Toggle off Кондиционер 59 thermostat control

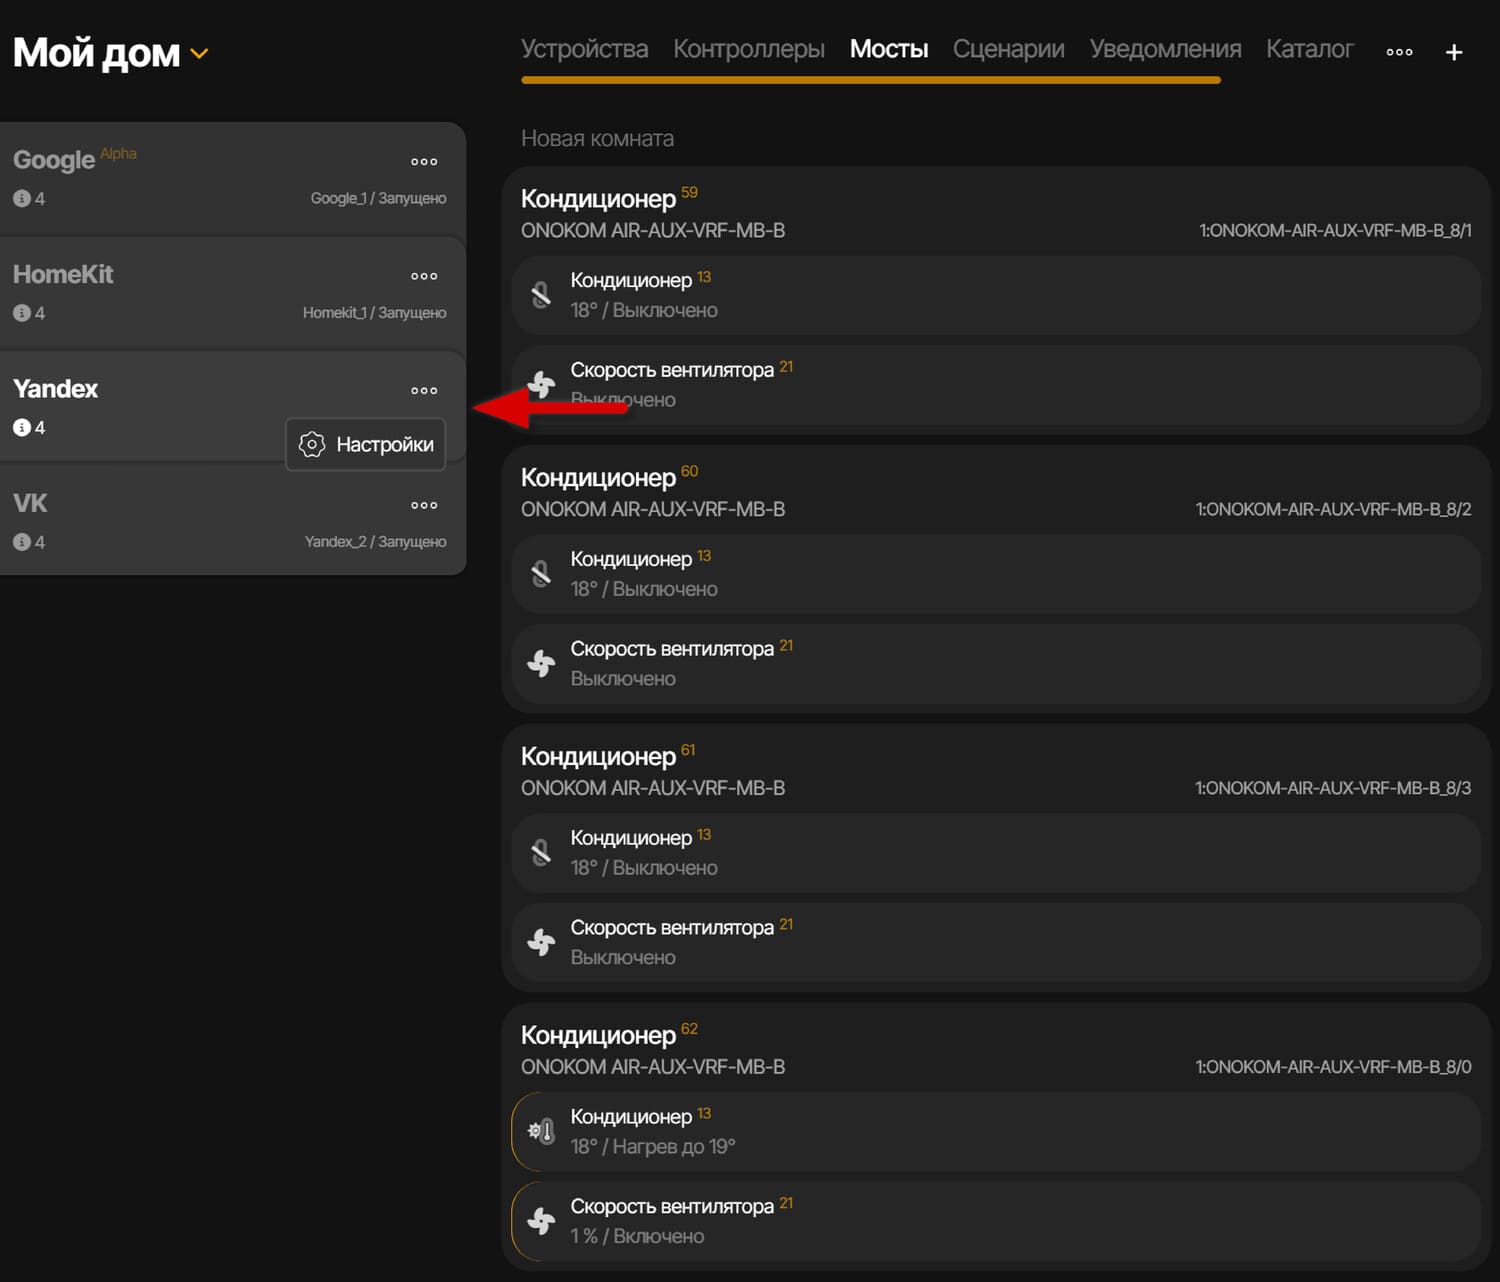point(541,294)
